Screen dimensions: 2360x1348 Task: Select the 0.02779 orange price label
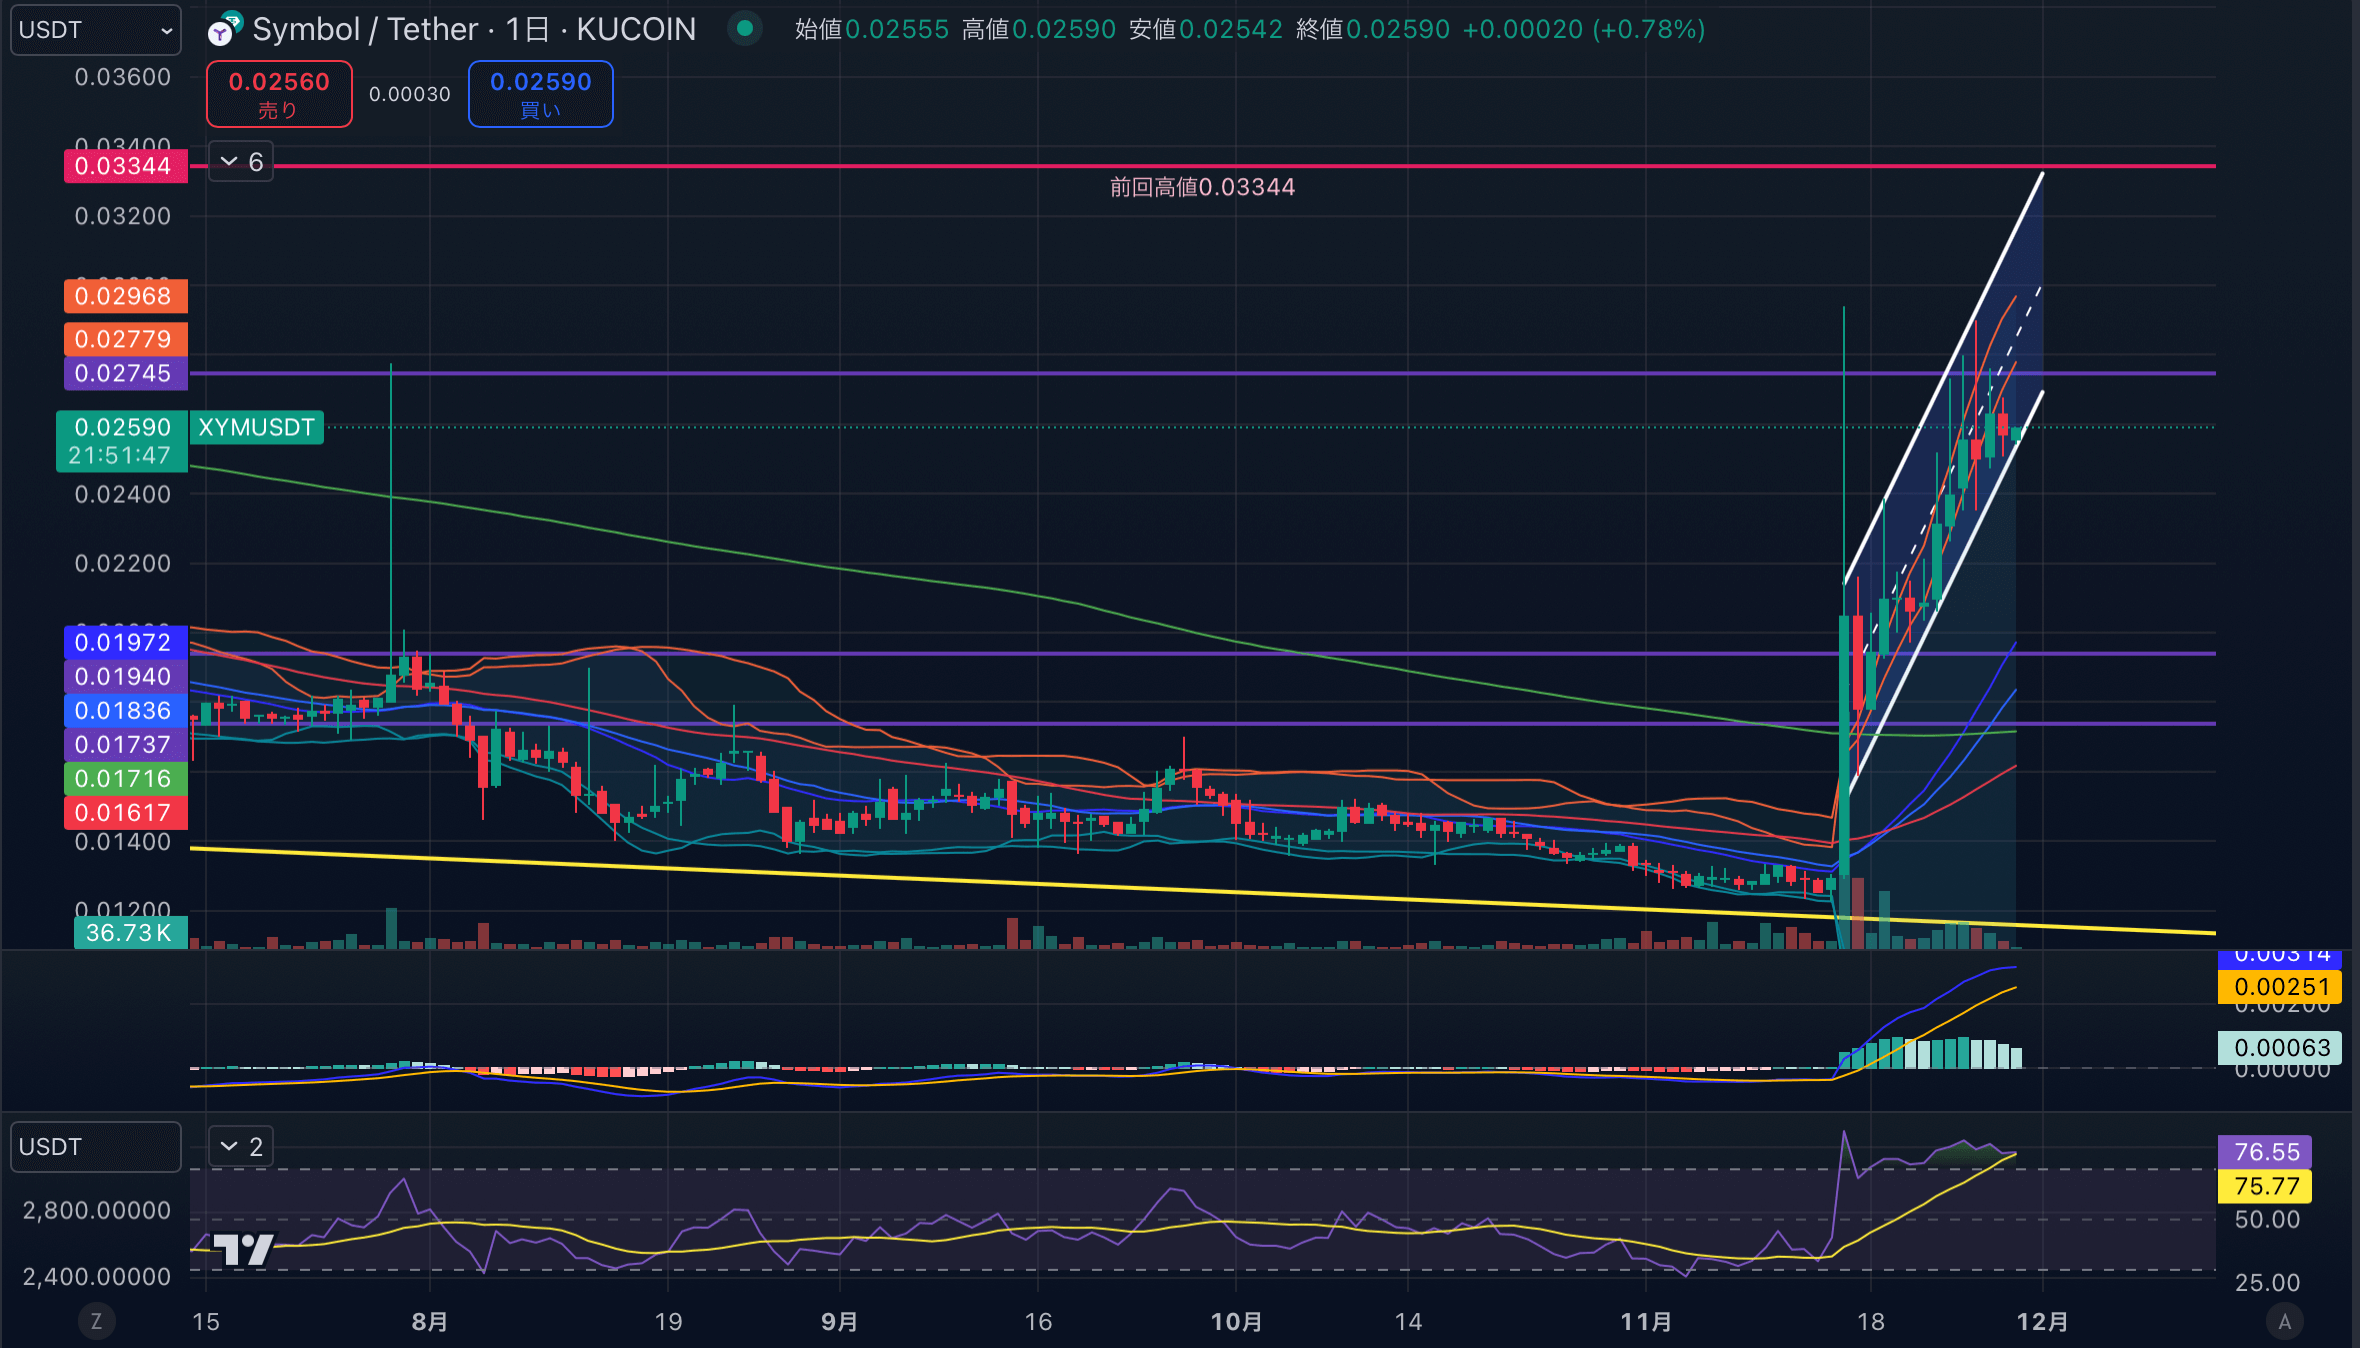point(126,339)
